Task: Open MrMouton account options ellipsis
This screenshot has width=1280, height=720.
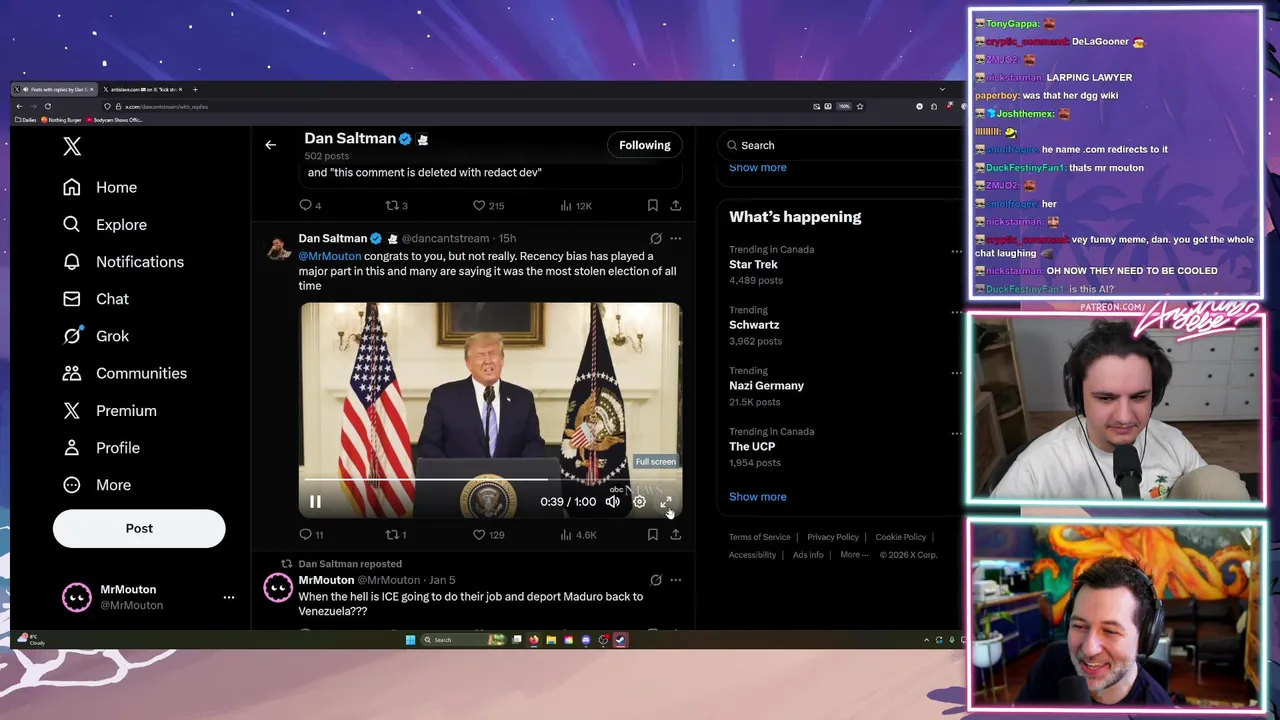Action: [229, 597]
